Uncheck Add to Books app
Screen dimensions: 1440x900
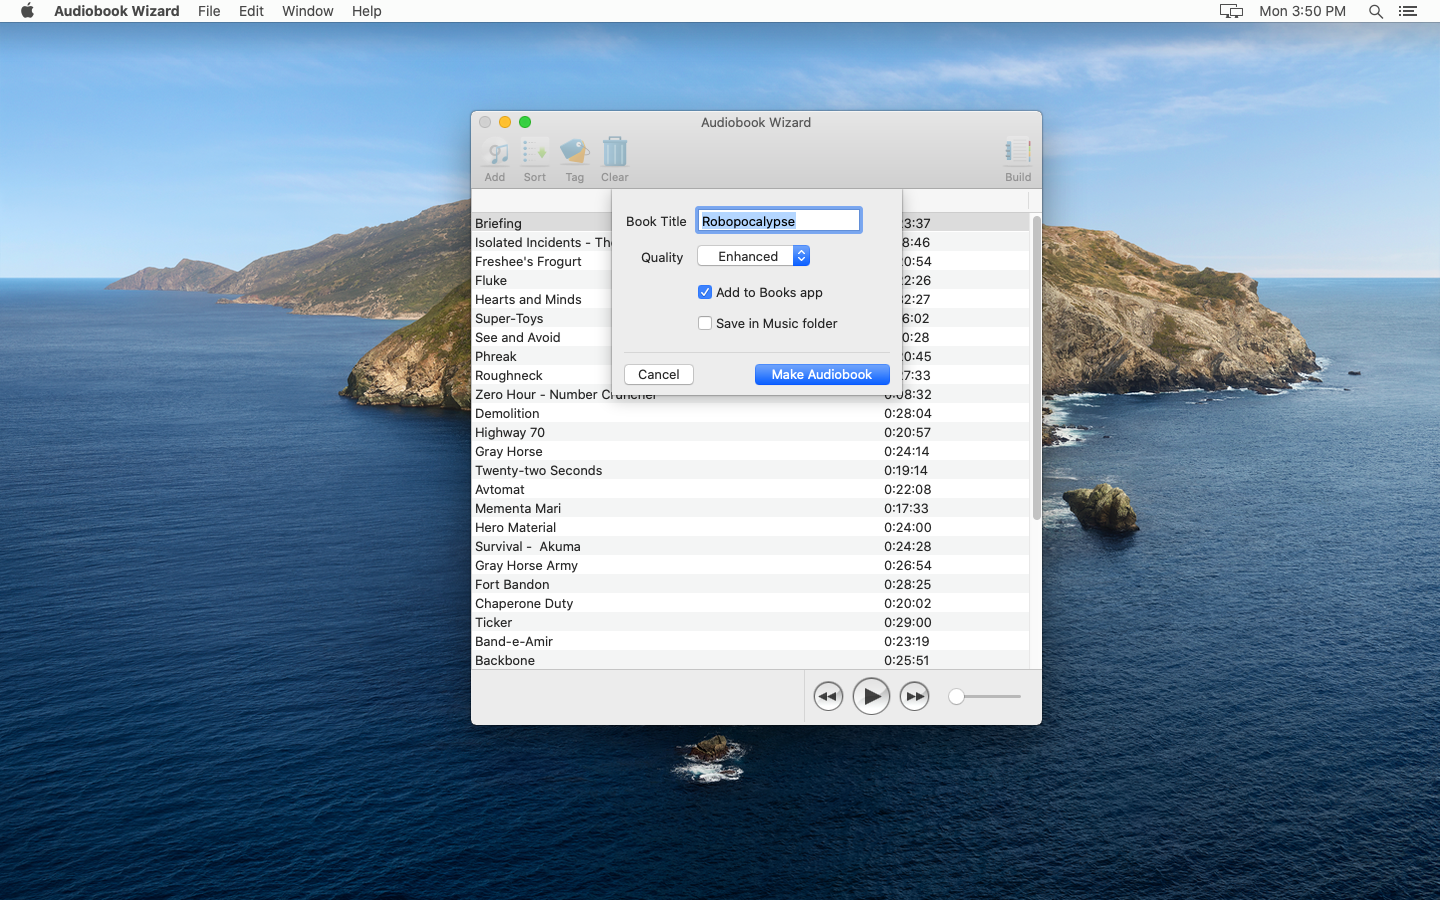(705, 292)
